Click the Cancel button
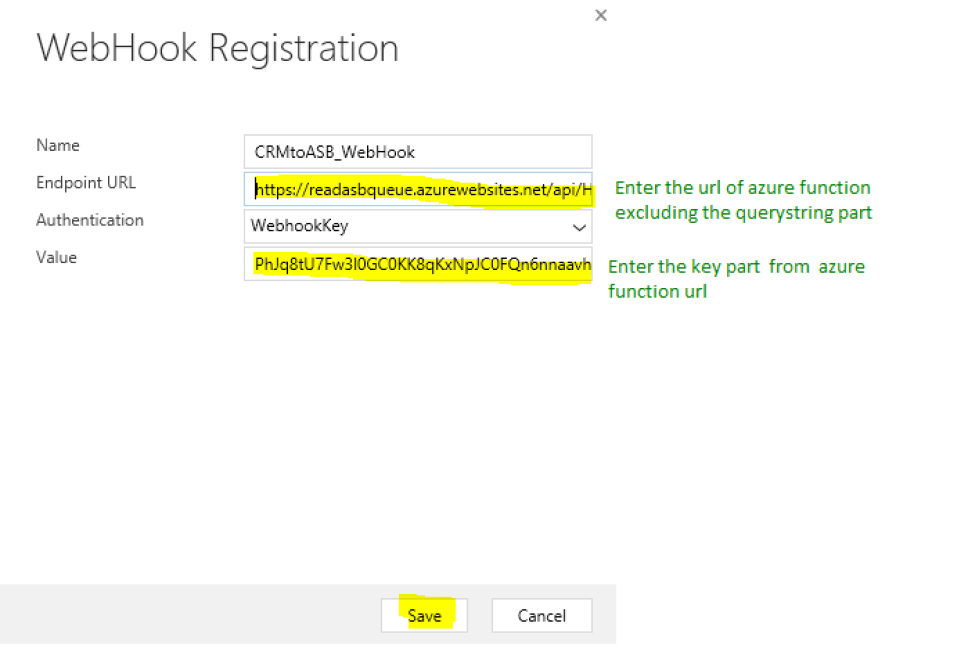The image size is (968, 666). [541, 615]
